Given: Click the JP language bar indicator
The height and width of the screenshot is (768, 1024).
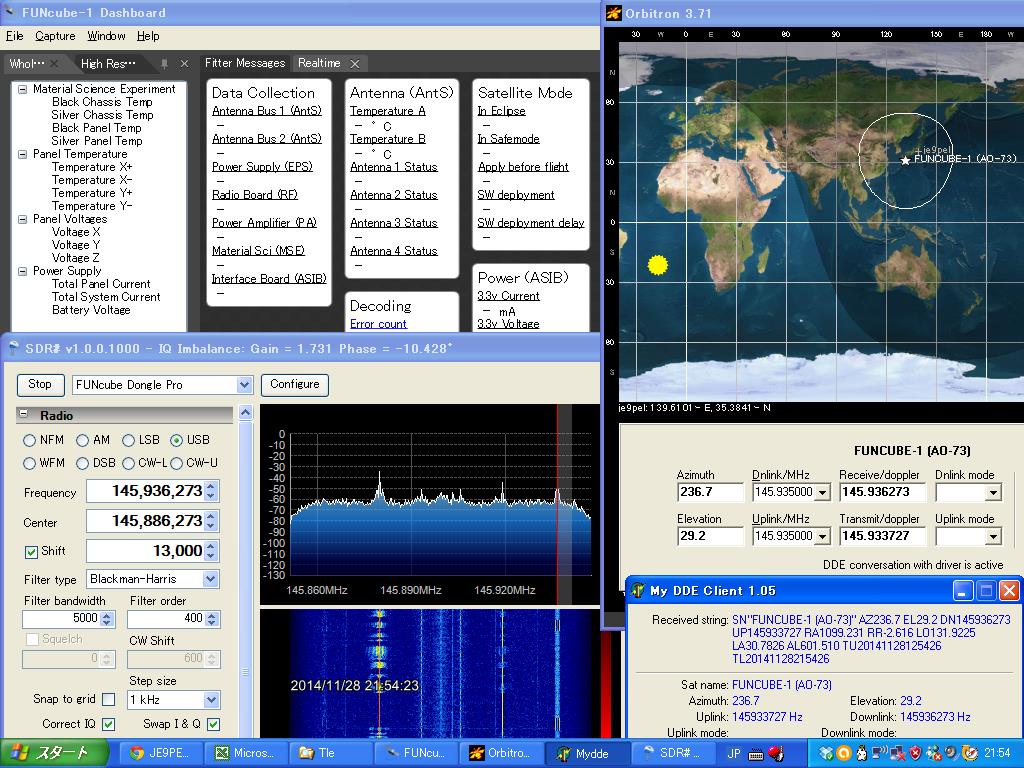Looking at the screenshot, I should [733, 754].
